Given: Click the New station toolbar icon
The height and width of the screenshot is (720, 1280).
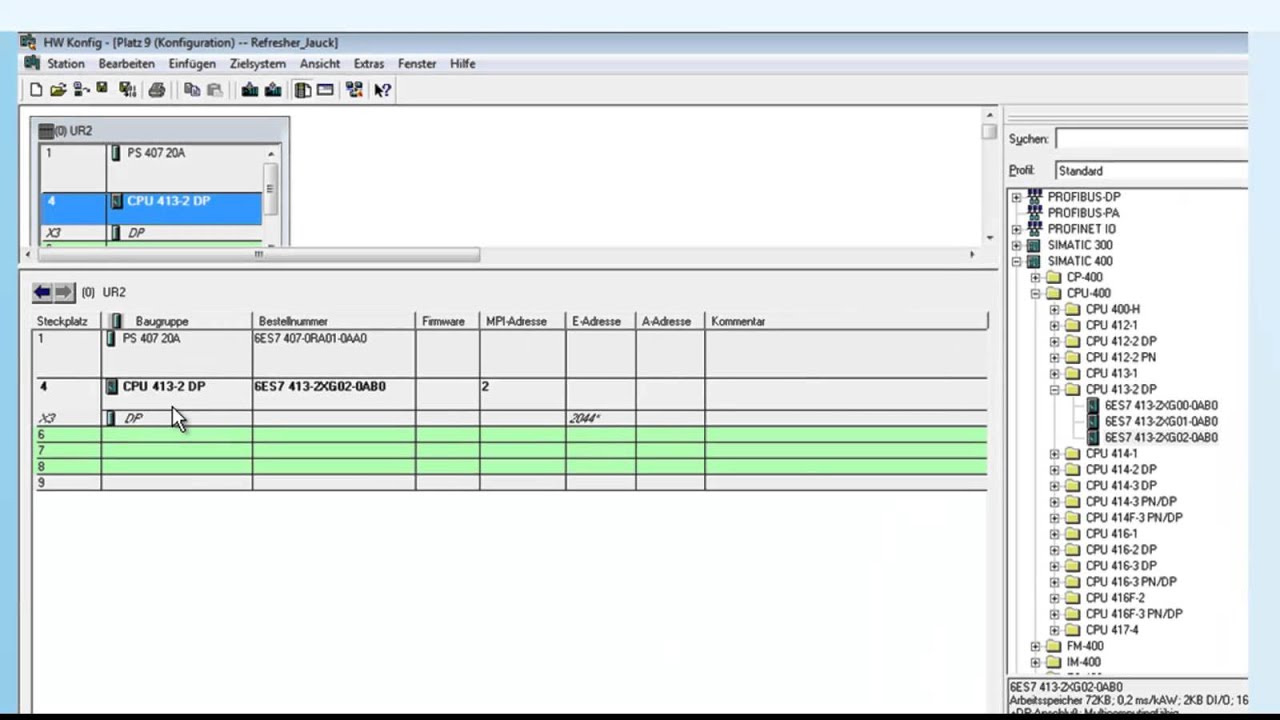Looking at the screenshot, I should [x=36, y=90].
